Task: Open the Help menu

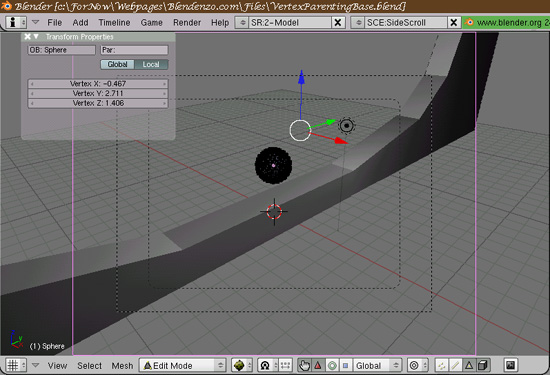Action: 220,22
